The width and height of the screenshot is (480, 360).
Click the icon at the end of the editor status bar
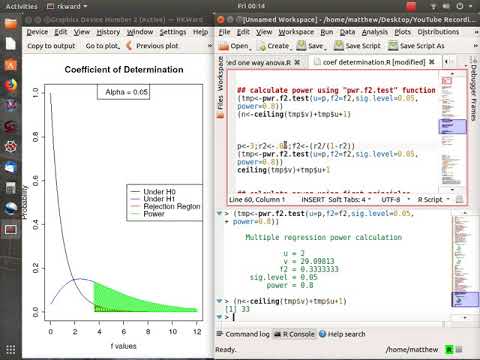pyautogui.click(x=459, y=199)
